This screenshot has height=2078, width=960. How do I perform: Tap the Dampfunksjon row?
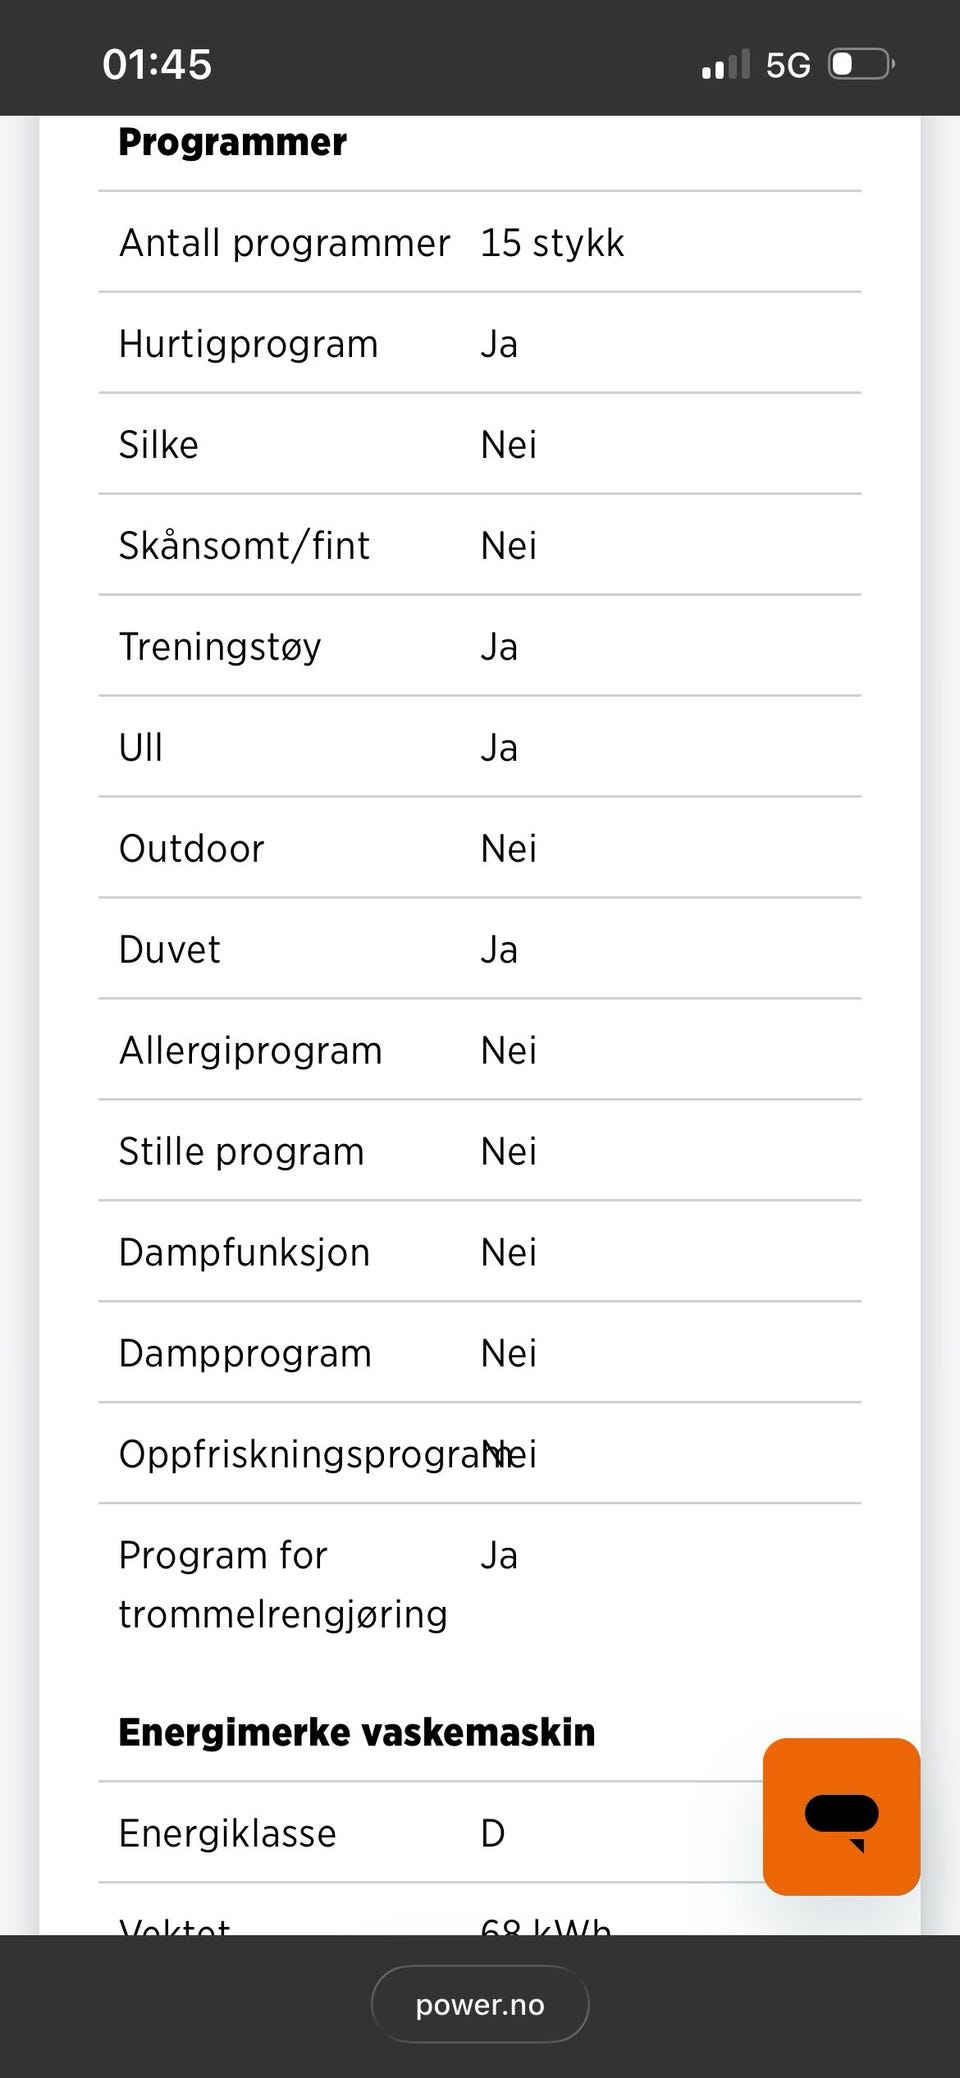480,1252
